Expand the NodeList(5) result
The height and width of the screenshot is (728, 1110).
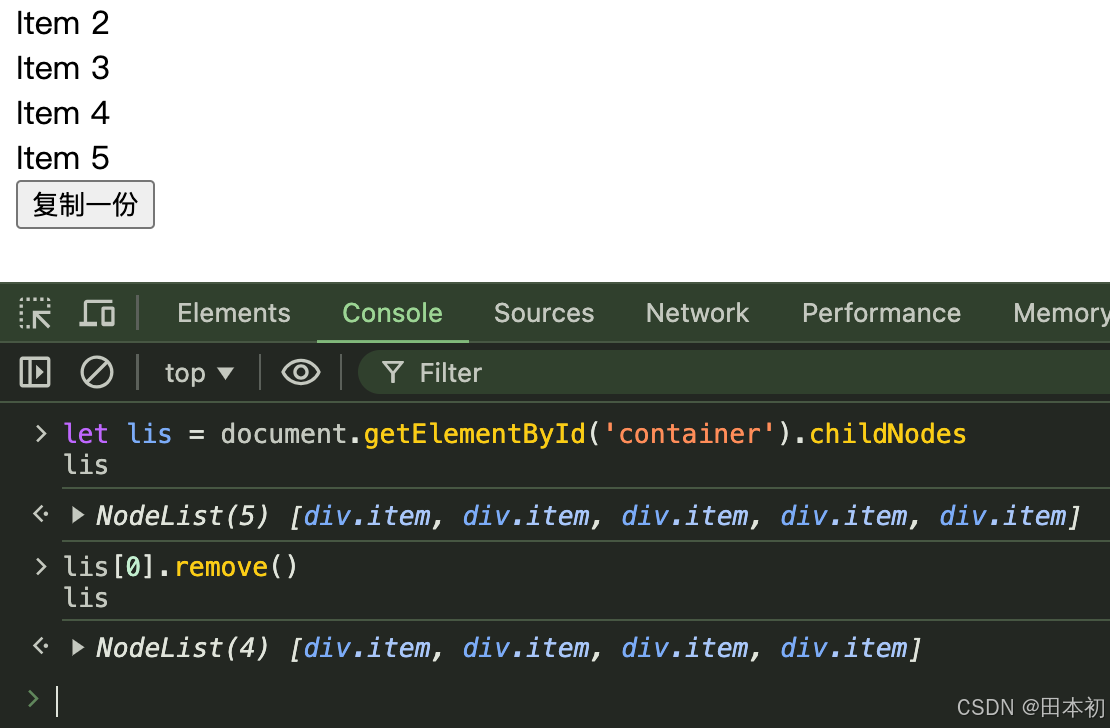pyautogui.click(x=78, y=515)
